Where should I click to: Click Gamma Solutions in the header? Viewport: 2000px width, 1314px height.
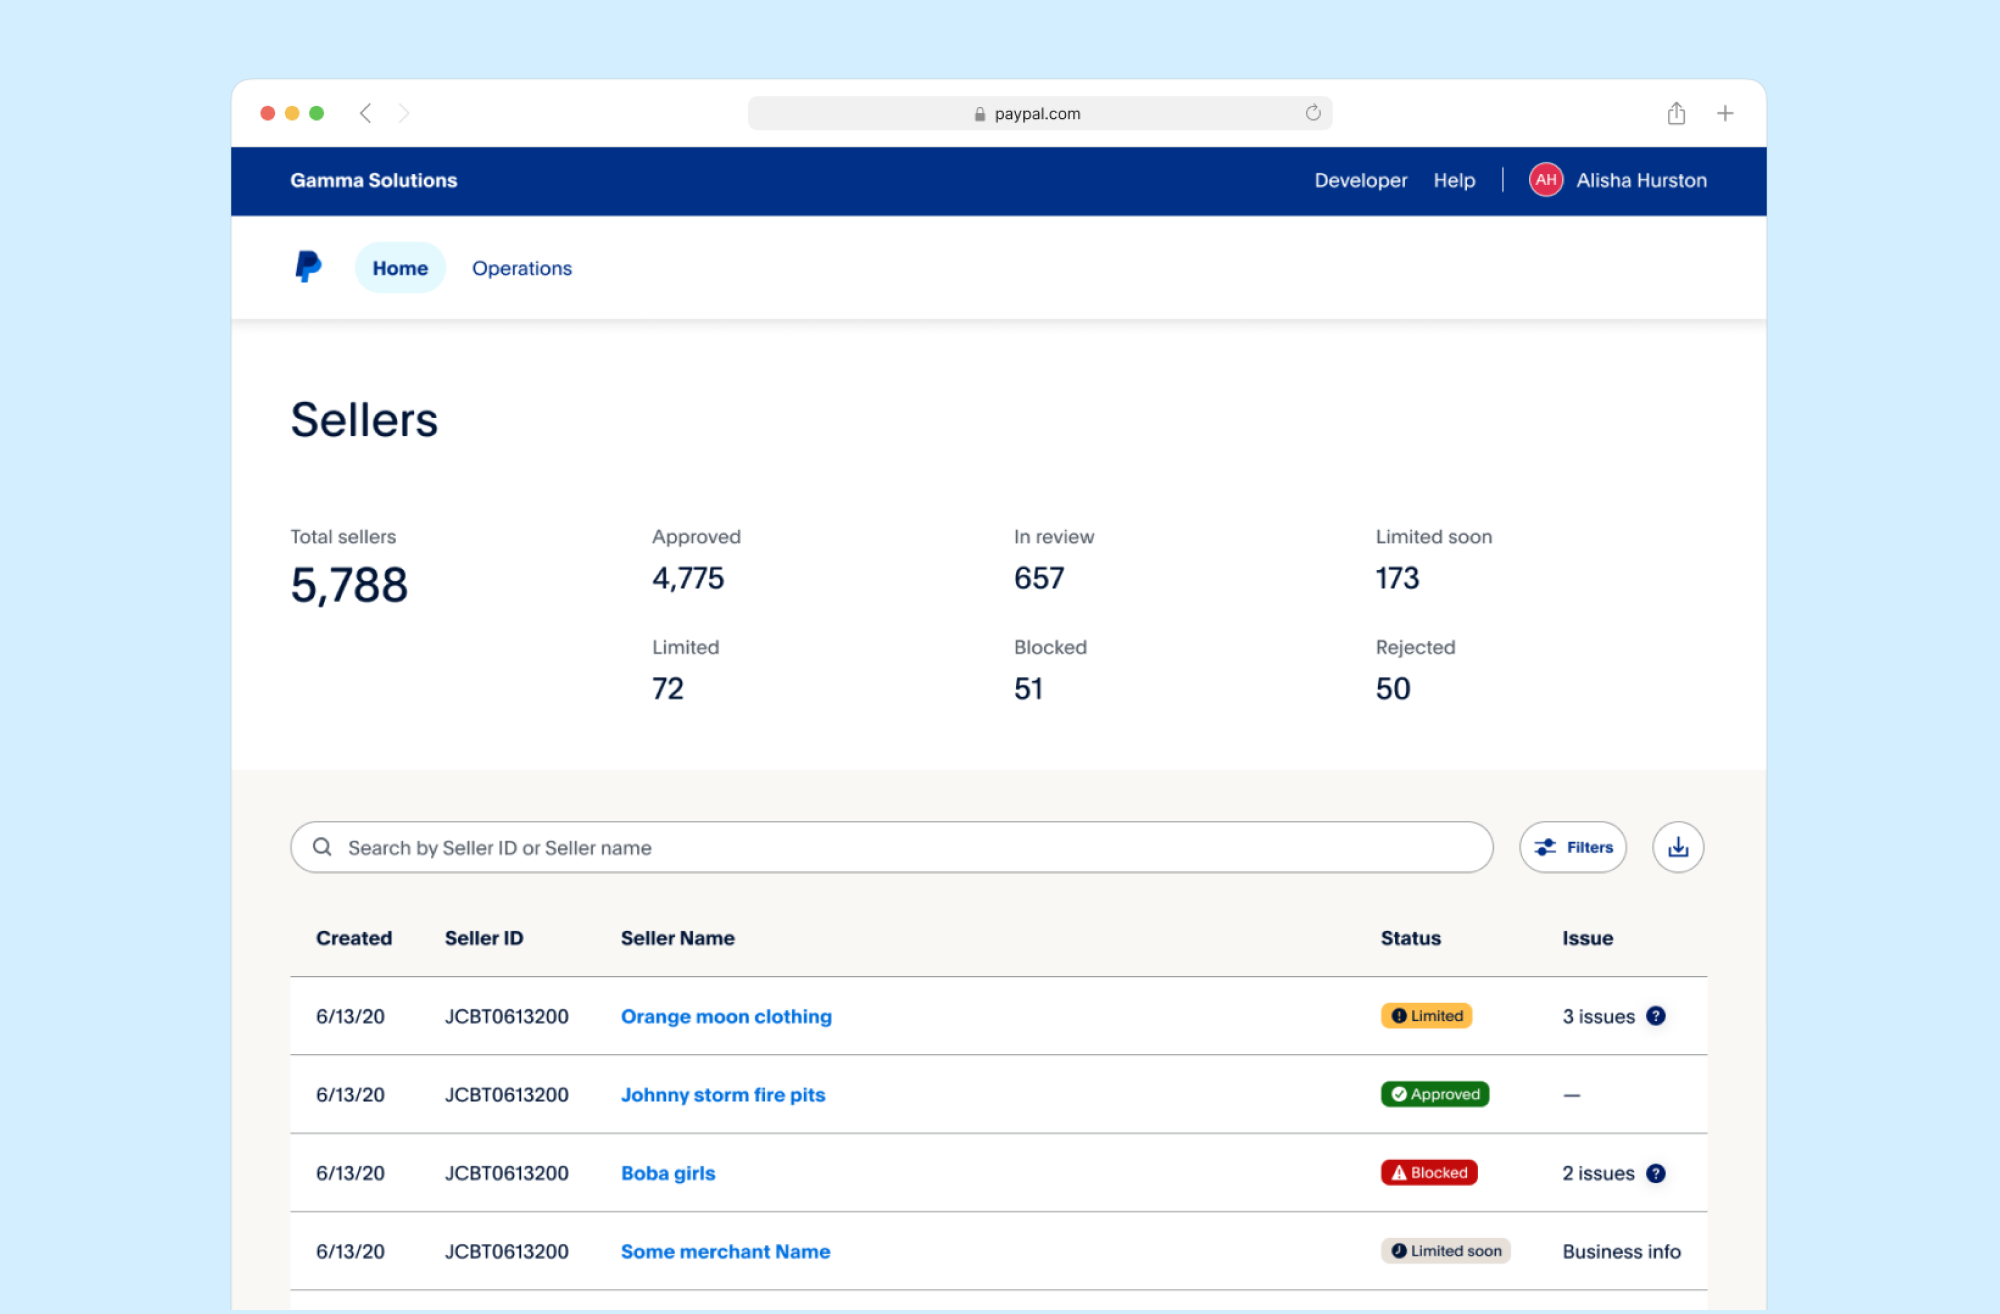pyautogui.click(x=374, y=180)
